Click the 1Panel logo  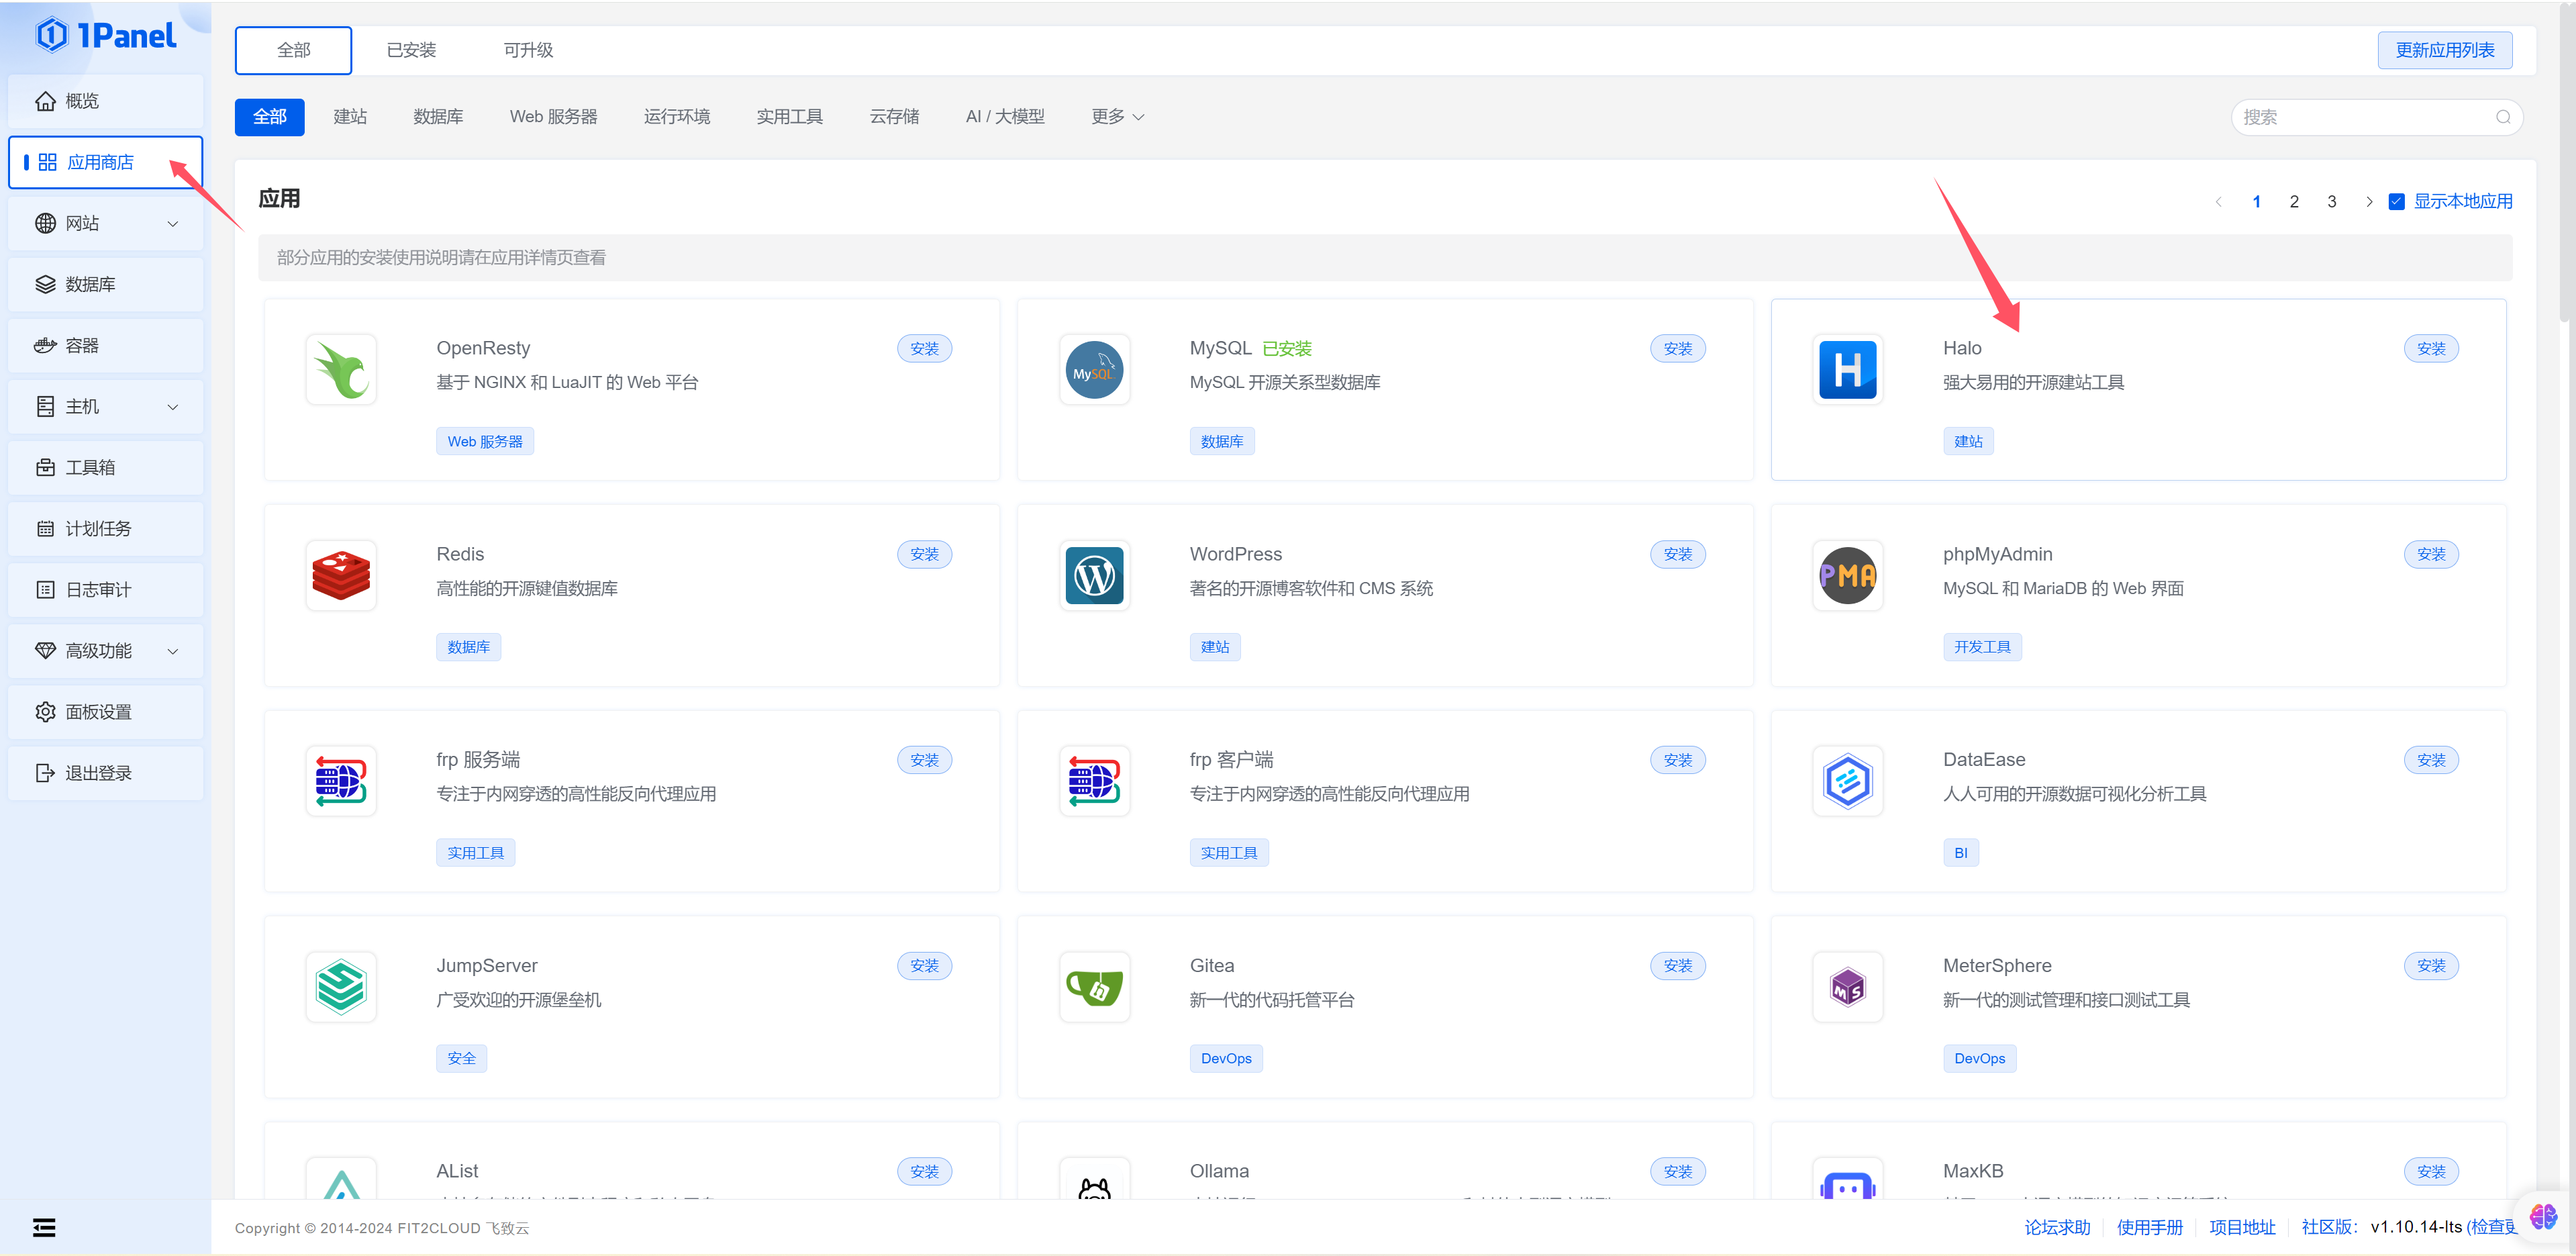coord(106,36)
